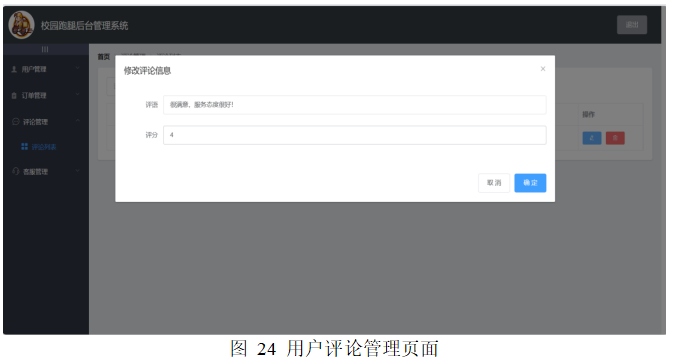Click the logo avatar in the header
Screen dimensions: 680x362
pyautogui.click(x=21, y=25)
